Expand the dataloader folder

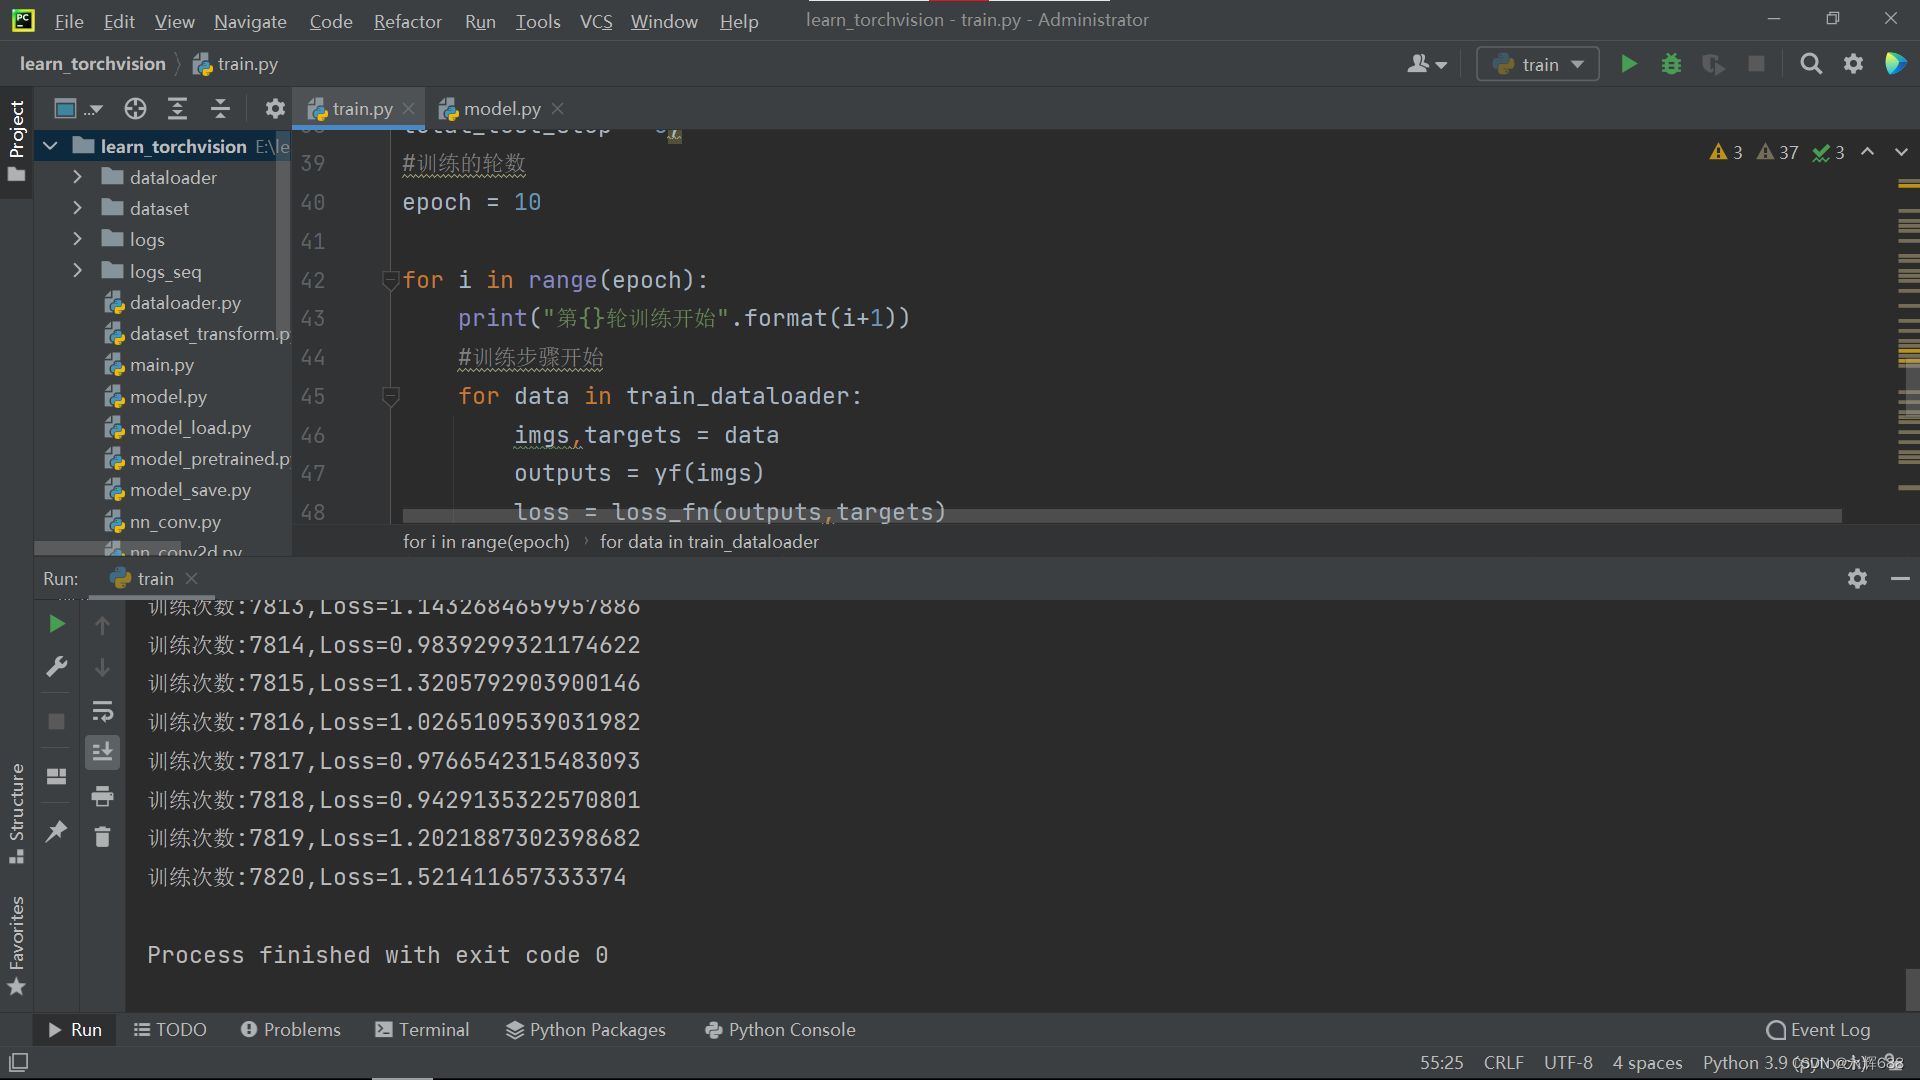77,177
